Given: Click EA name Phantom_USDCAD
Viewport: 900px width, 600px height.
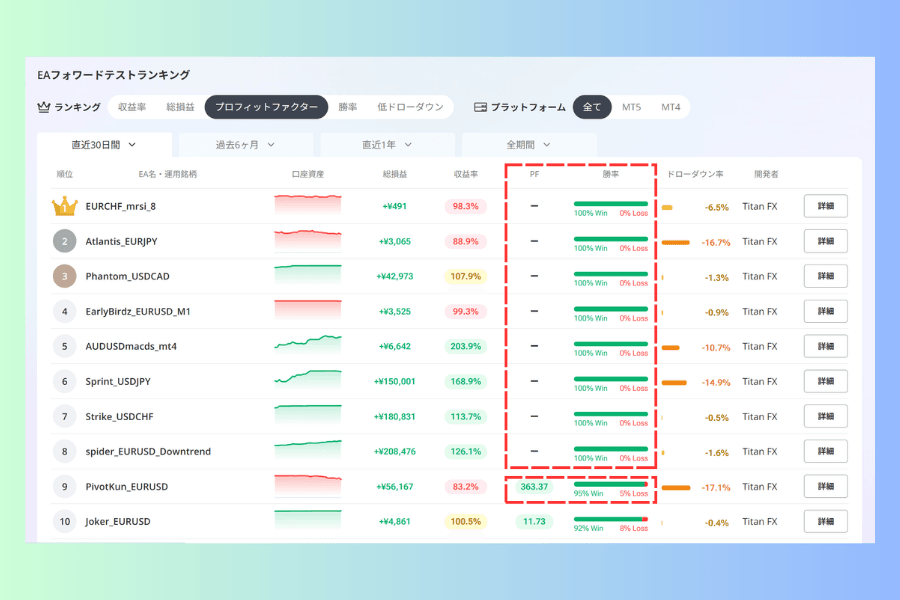Looking at the screenshot, I should pyautogui.click(x=127, y=276).
